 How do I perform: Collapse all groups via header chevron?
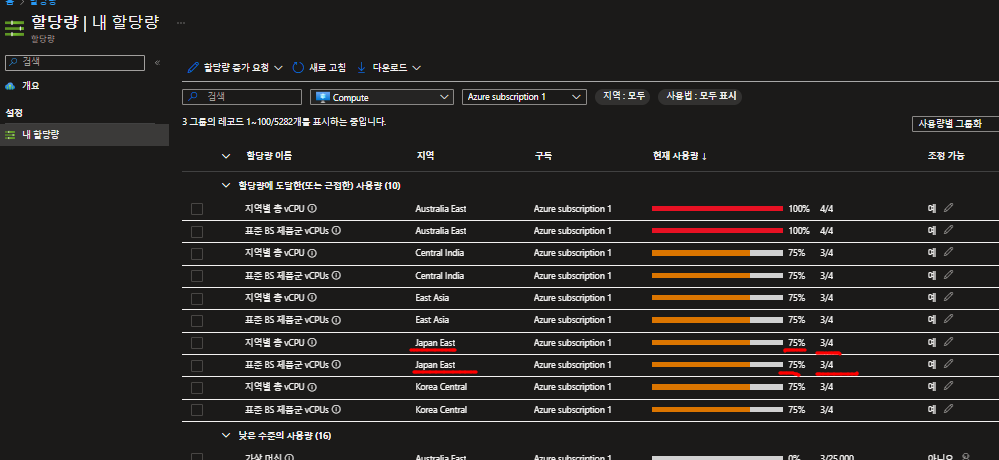click(226, 155)
